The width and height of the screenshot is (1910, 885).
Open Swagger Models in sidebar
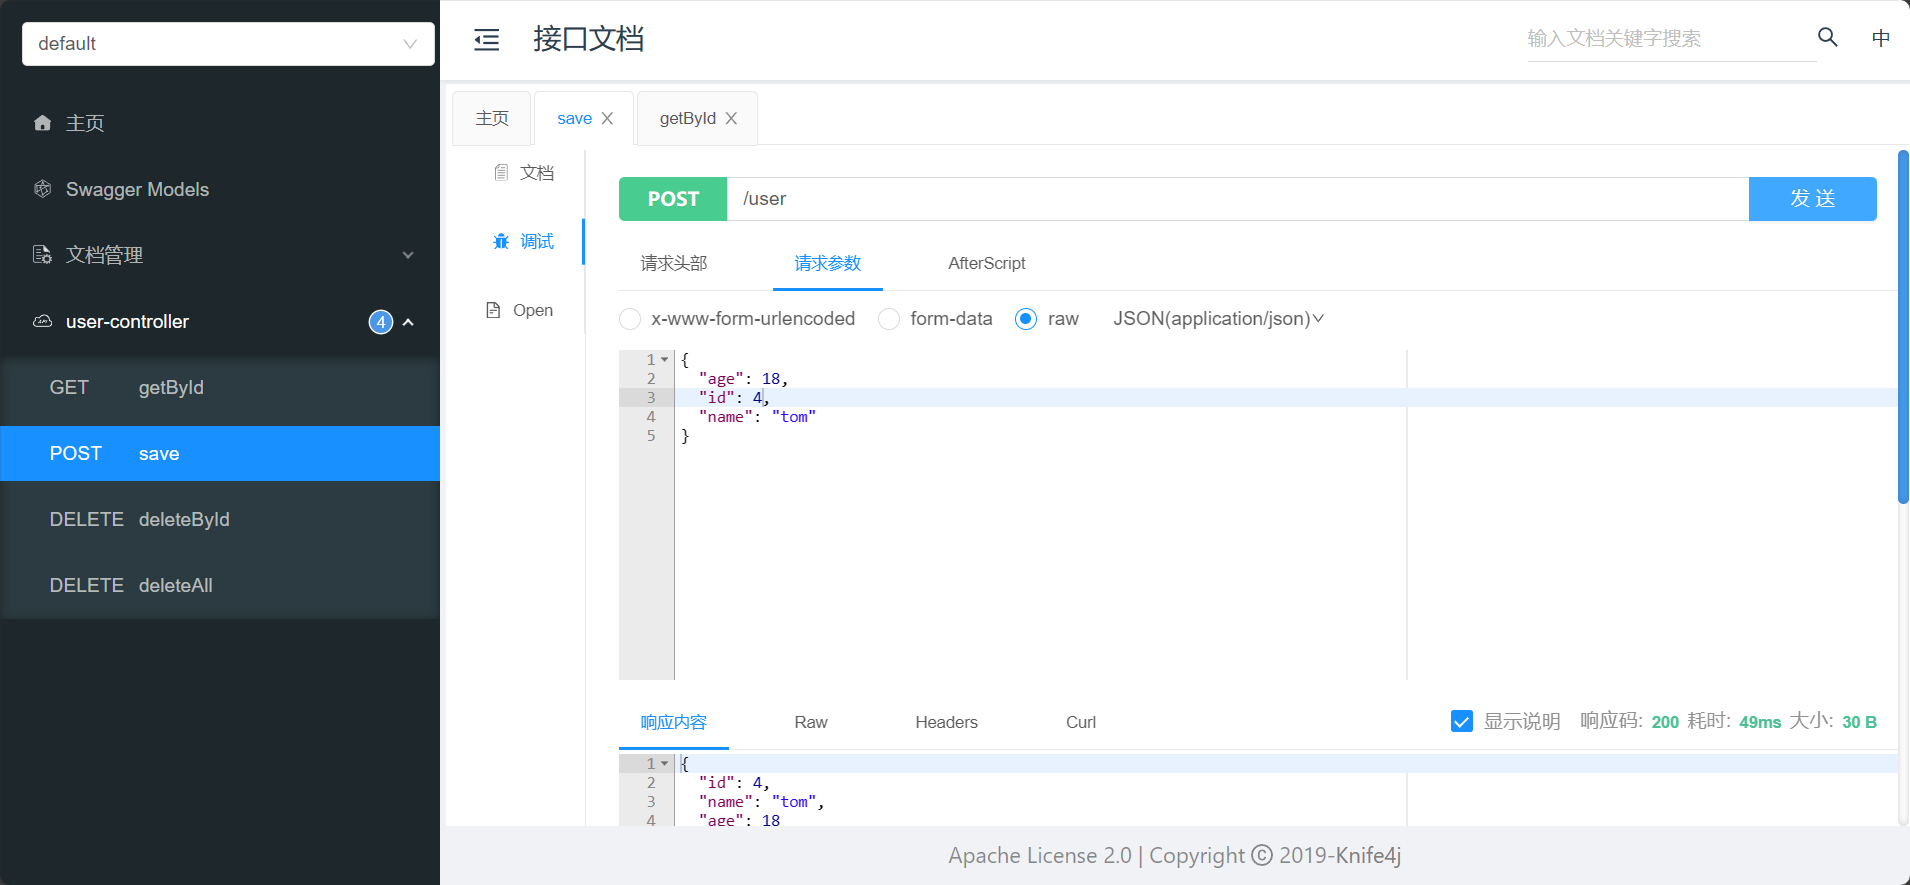tap(137, 189)
